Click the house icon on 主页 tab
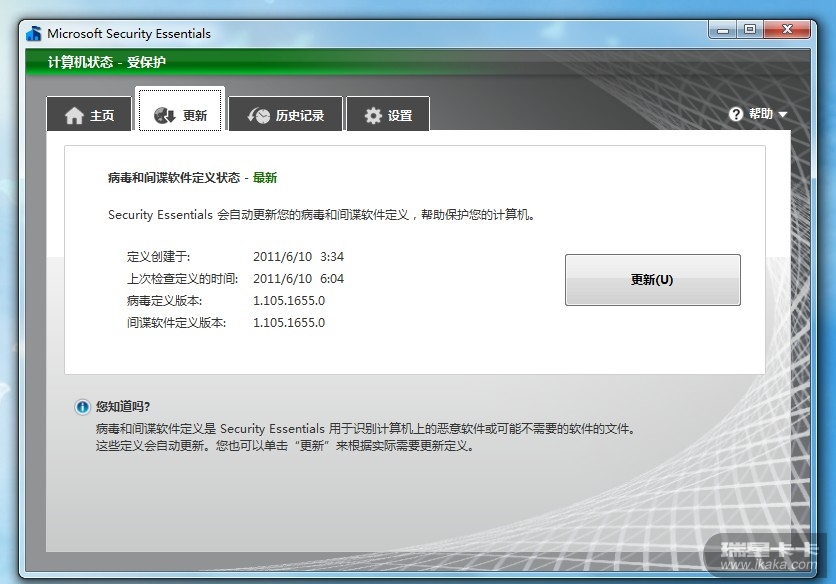 point(74,115)
